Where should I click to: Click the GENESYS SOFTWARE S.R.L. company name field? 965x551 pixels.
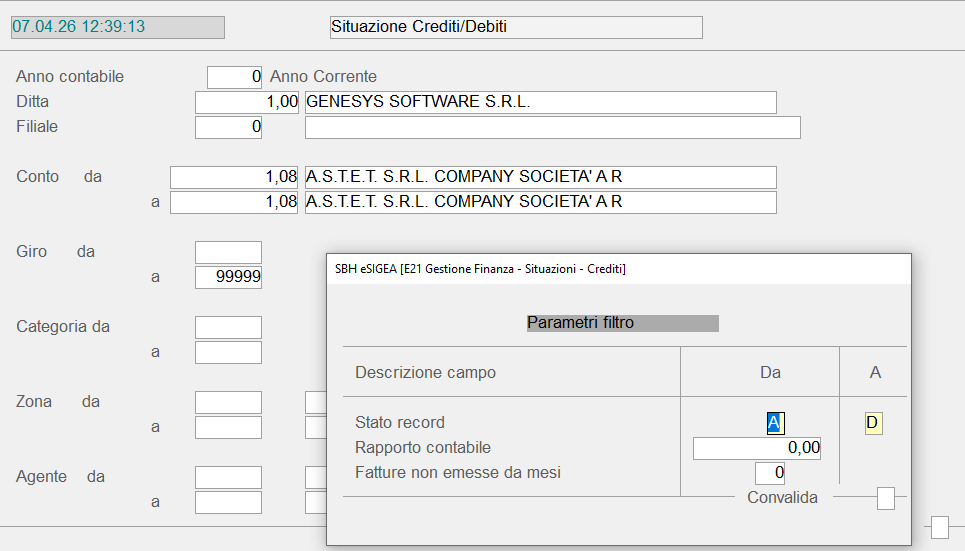pos(540,102)
